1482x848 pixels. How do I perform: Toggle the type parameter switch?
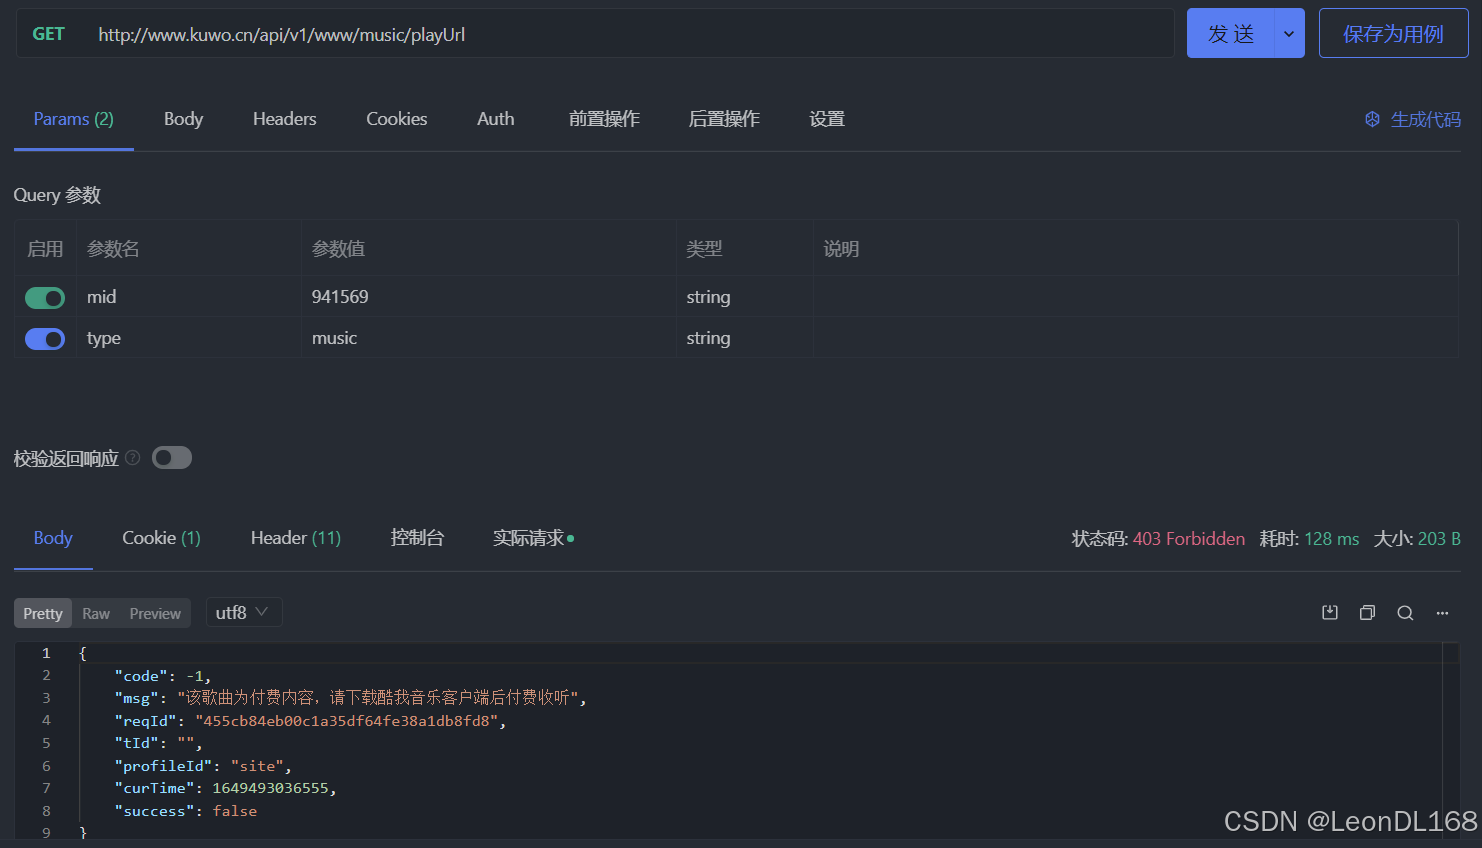click(x=45, y=339)
